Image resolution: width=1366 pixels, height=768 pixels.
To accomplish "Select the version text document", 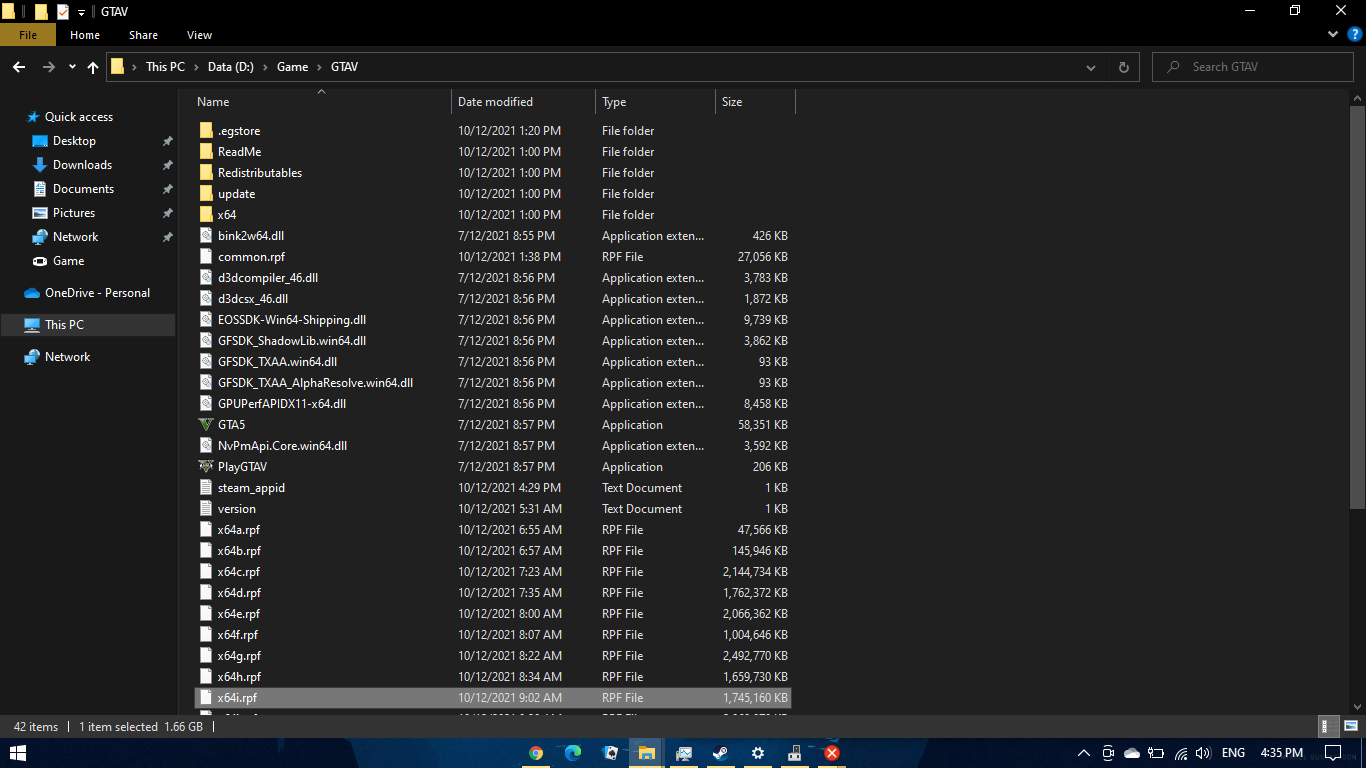I will [x=237, y=509].
